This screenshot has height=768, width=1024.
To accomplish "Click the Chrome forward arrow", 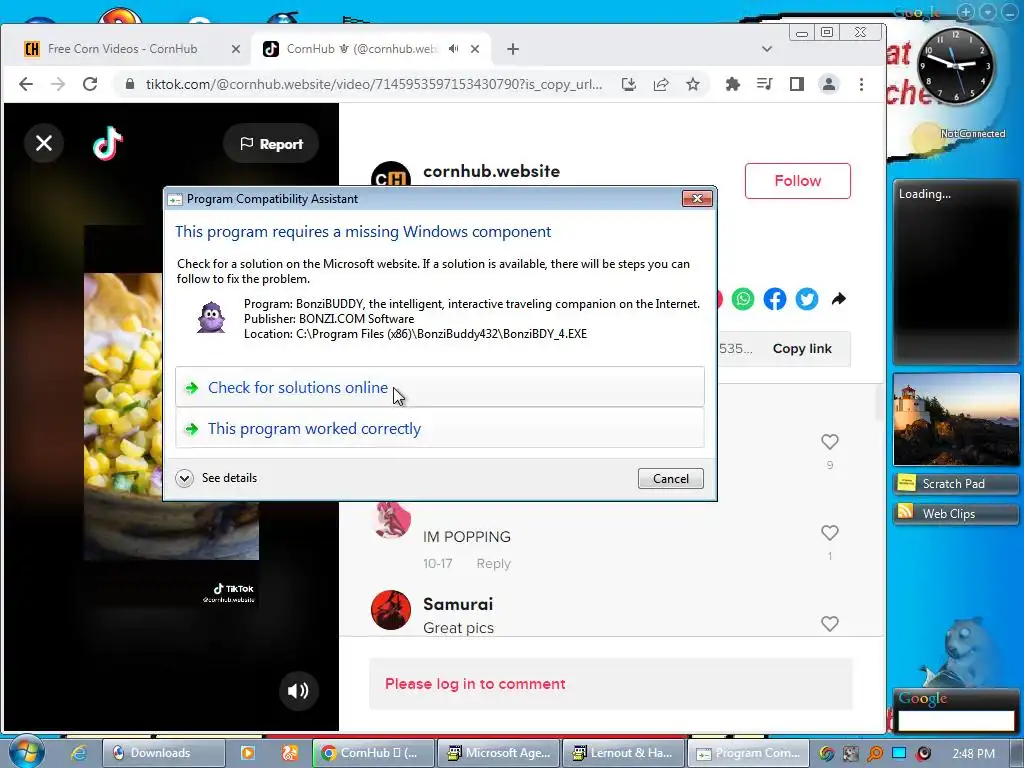I will tap(58, 84).
